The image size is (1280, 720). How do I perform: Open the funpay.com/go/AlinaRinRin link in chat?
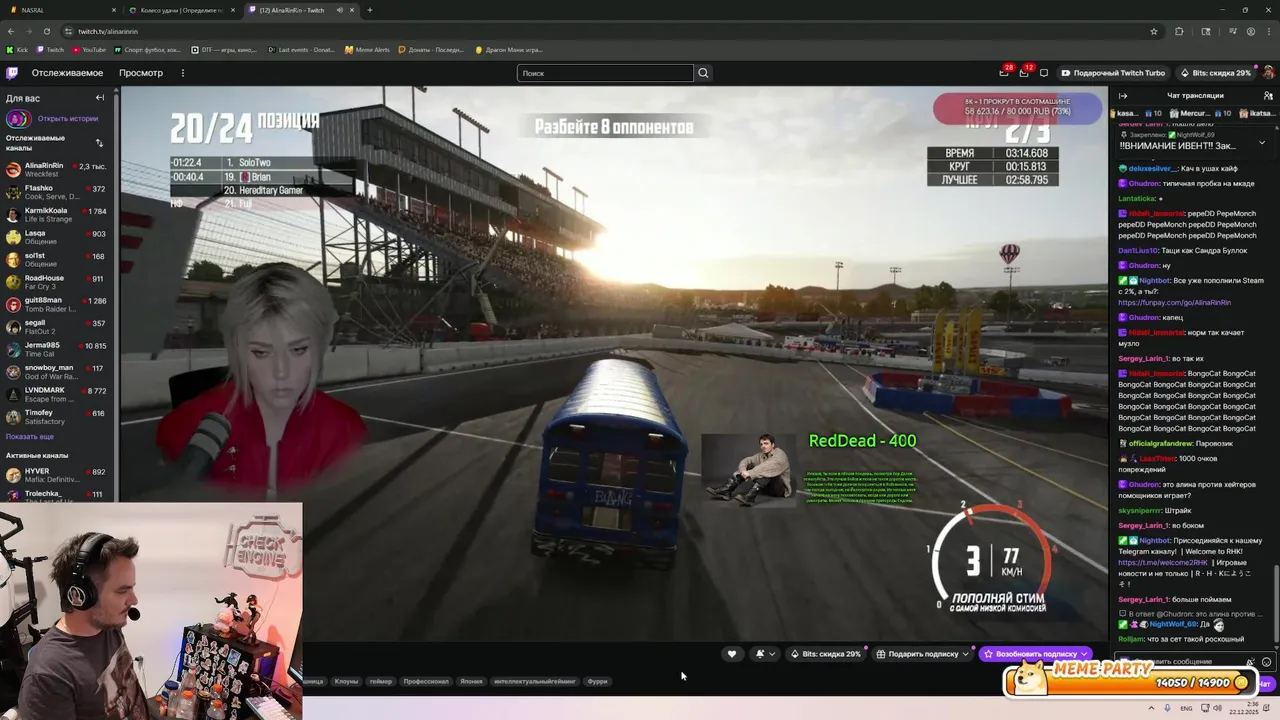1174,302
